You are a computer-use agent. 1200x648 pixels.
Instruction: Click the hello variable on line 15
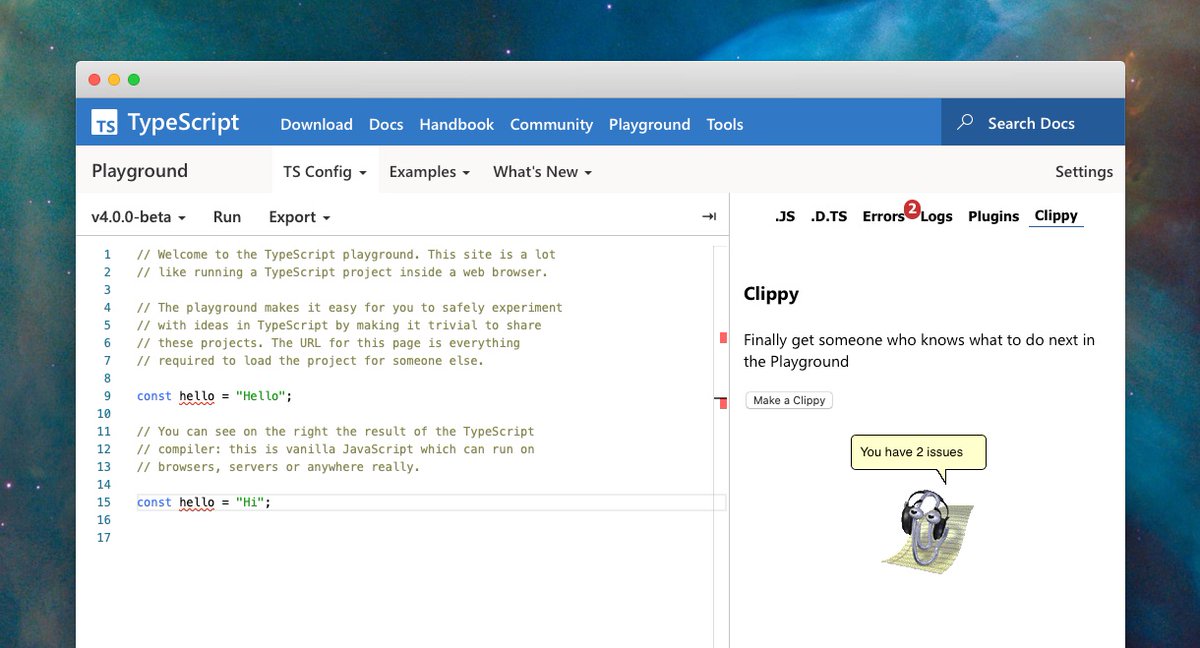coord(197,502)
